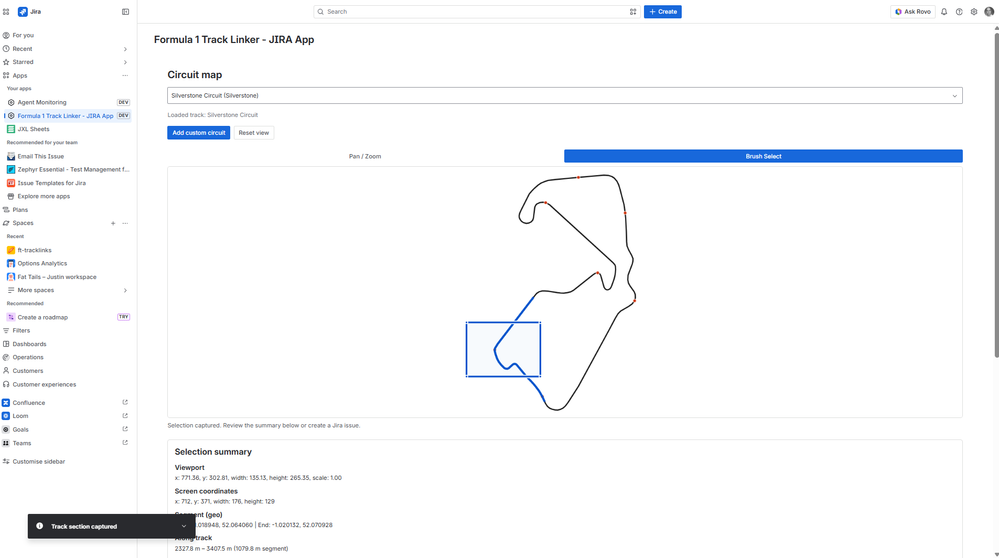Click Add custom circuit button
The width and height of the screenshot is (999, 558).
tap(199, 132)
